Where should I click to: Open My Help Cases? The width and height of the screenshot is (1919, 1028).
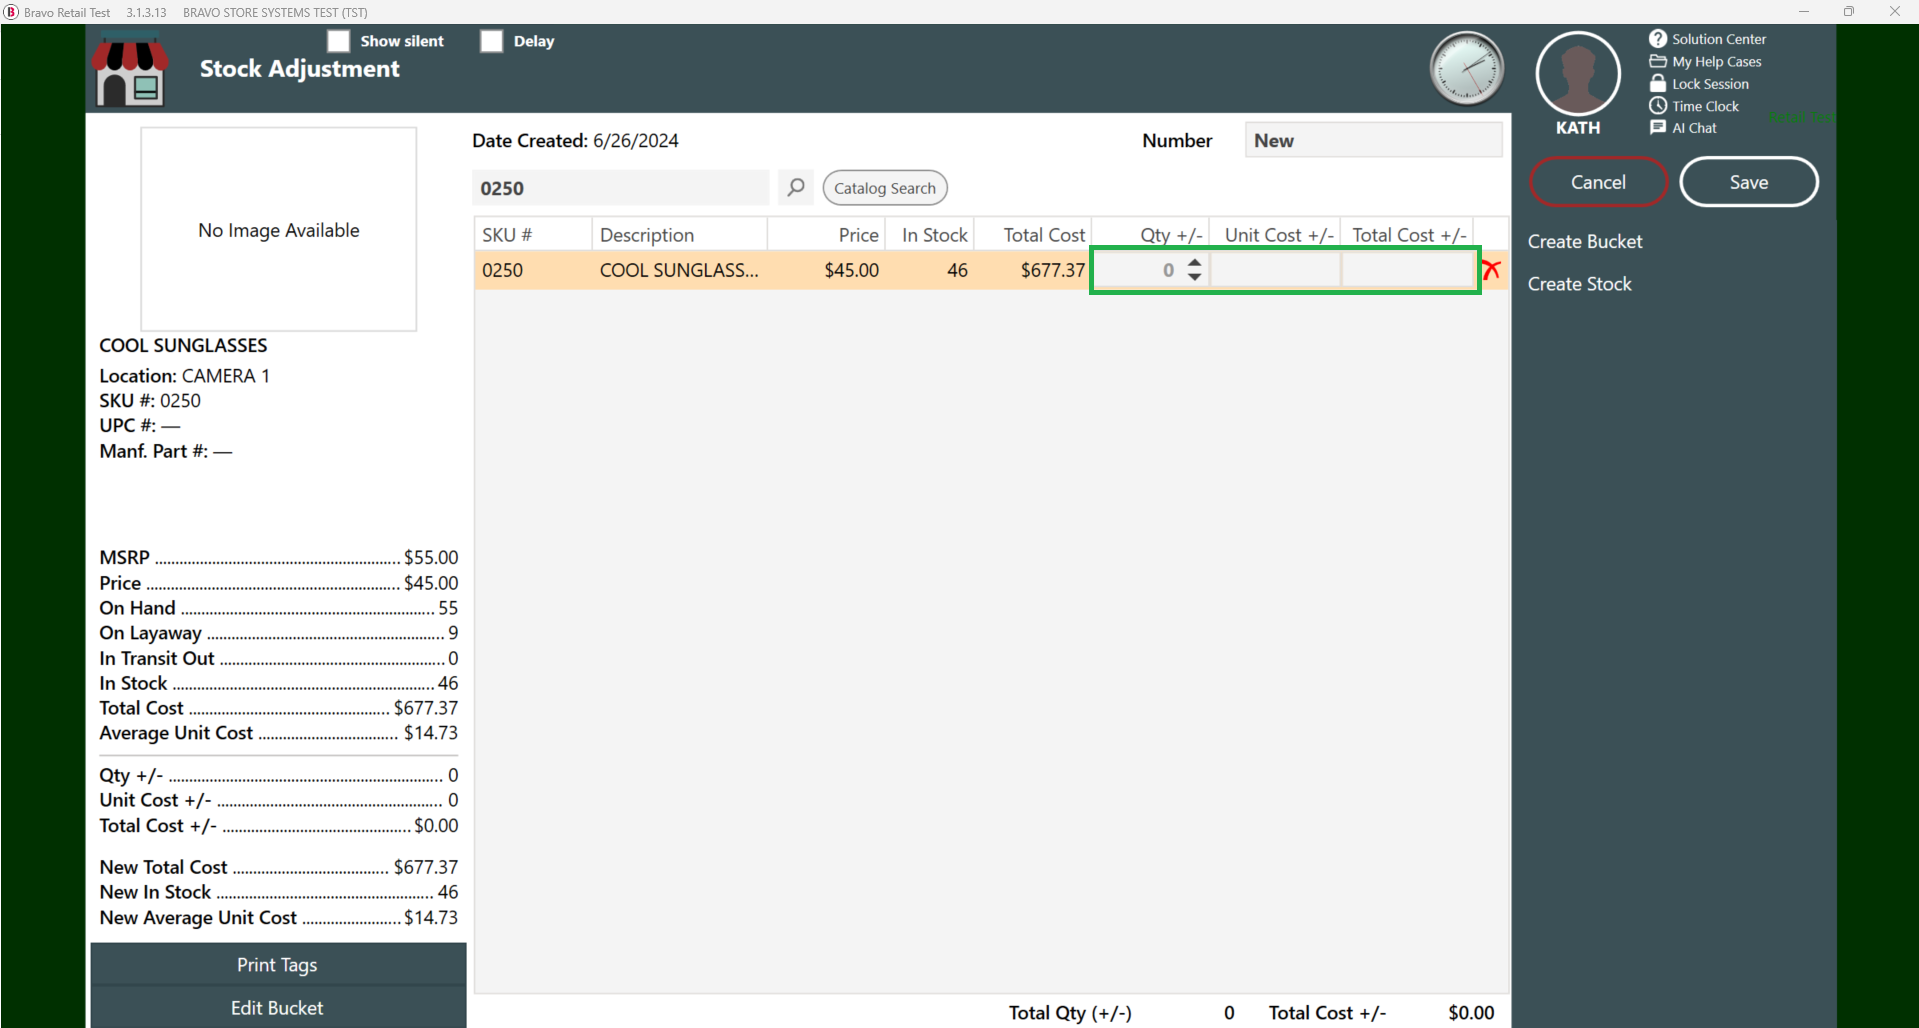click(1716, 62)
